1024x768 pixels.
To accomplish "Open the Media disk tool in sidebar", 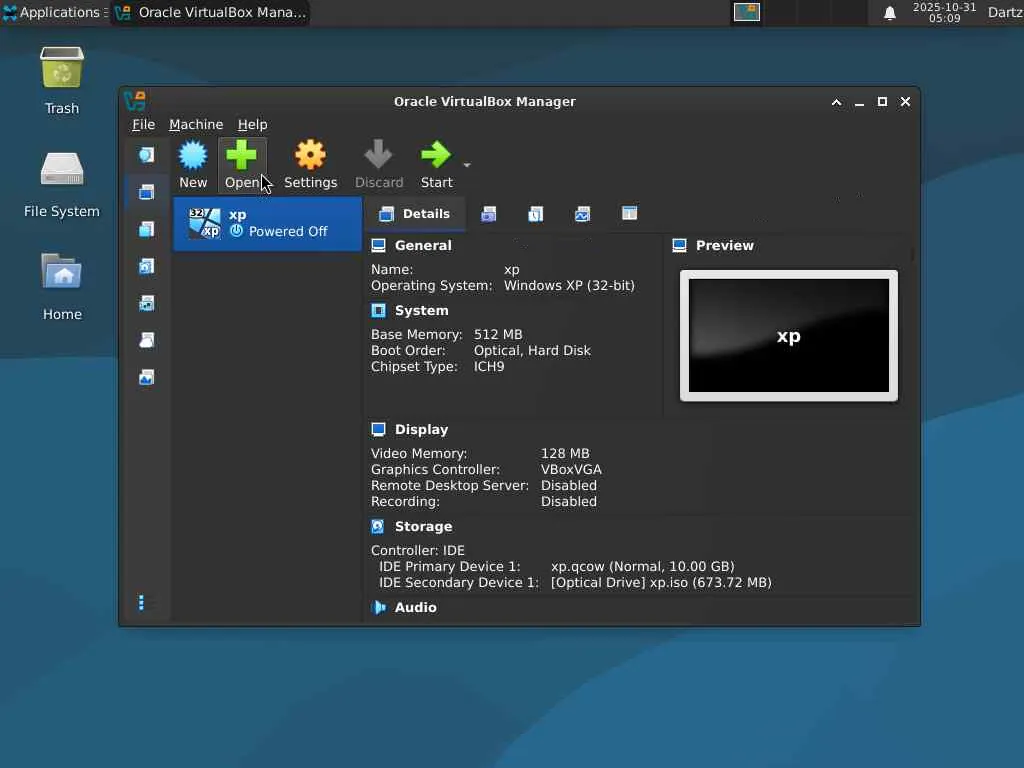I will coord(146,266).
